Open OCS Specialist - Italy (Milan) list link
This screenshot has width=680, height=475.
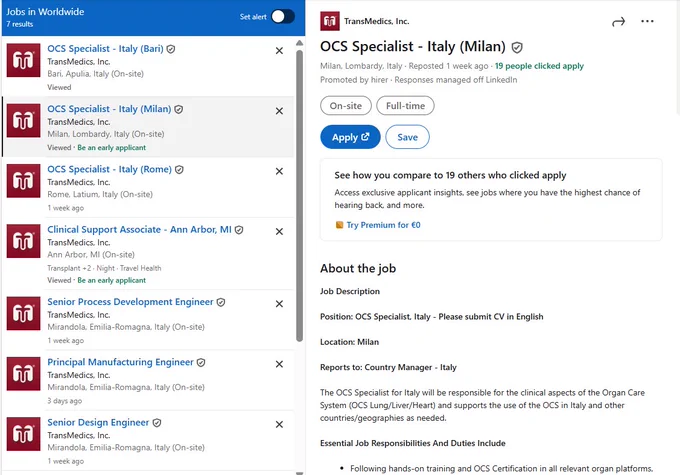(109, 109)
